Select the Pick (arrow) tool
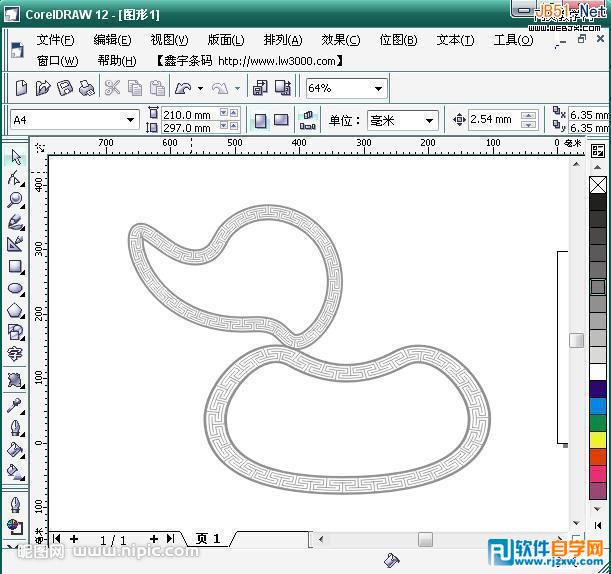The width and height of the screenshot is (611, 574). [x=15, y=157]
